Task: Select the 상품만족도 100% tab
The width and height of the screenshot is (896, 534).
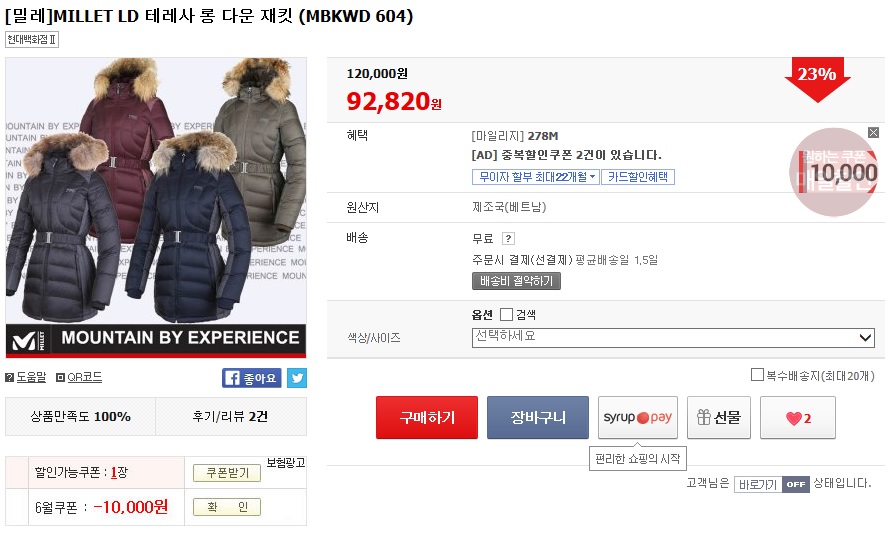Action: 81,416
